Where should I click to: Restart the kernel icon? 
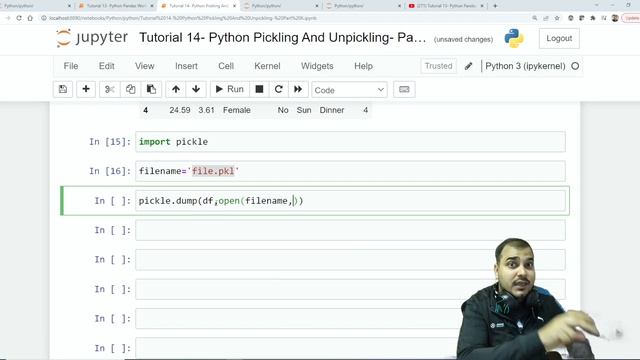coord(279,89)
